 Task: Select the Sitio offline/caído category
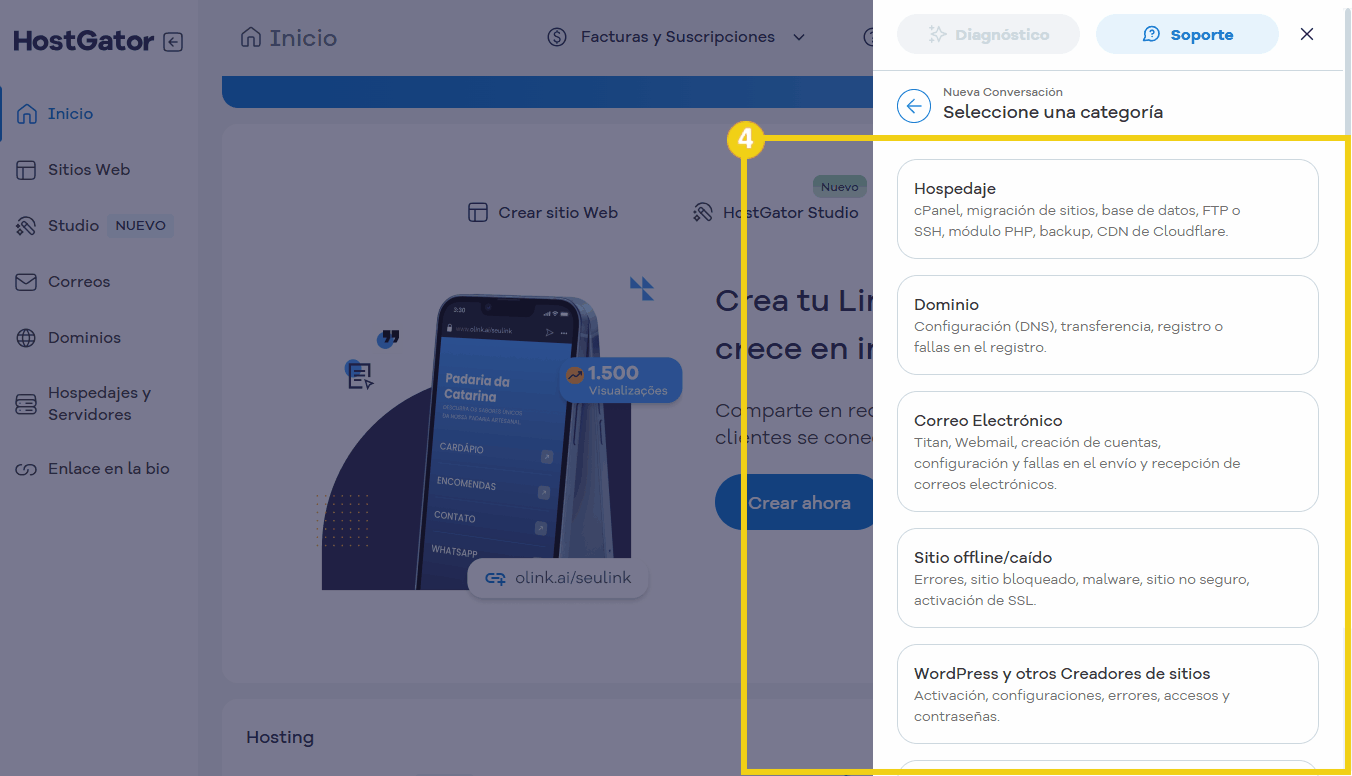tap(1107, 578)
